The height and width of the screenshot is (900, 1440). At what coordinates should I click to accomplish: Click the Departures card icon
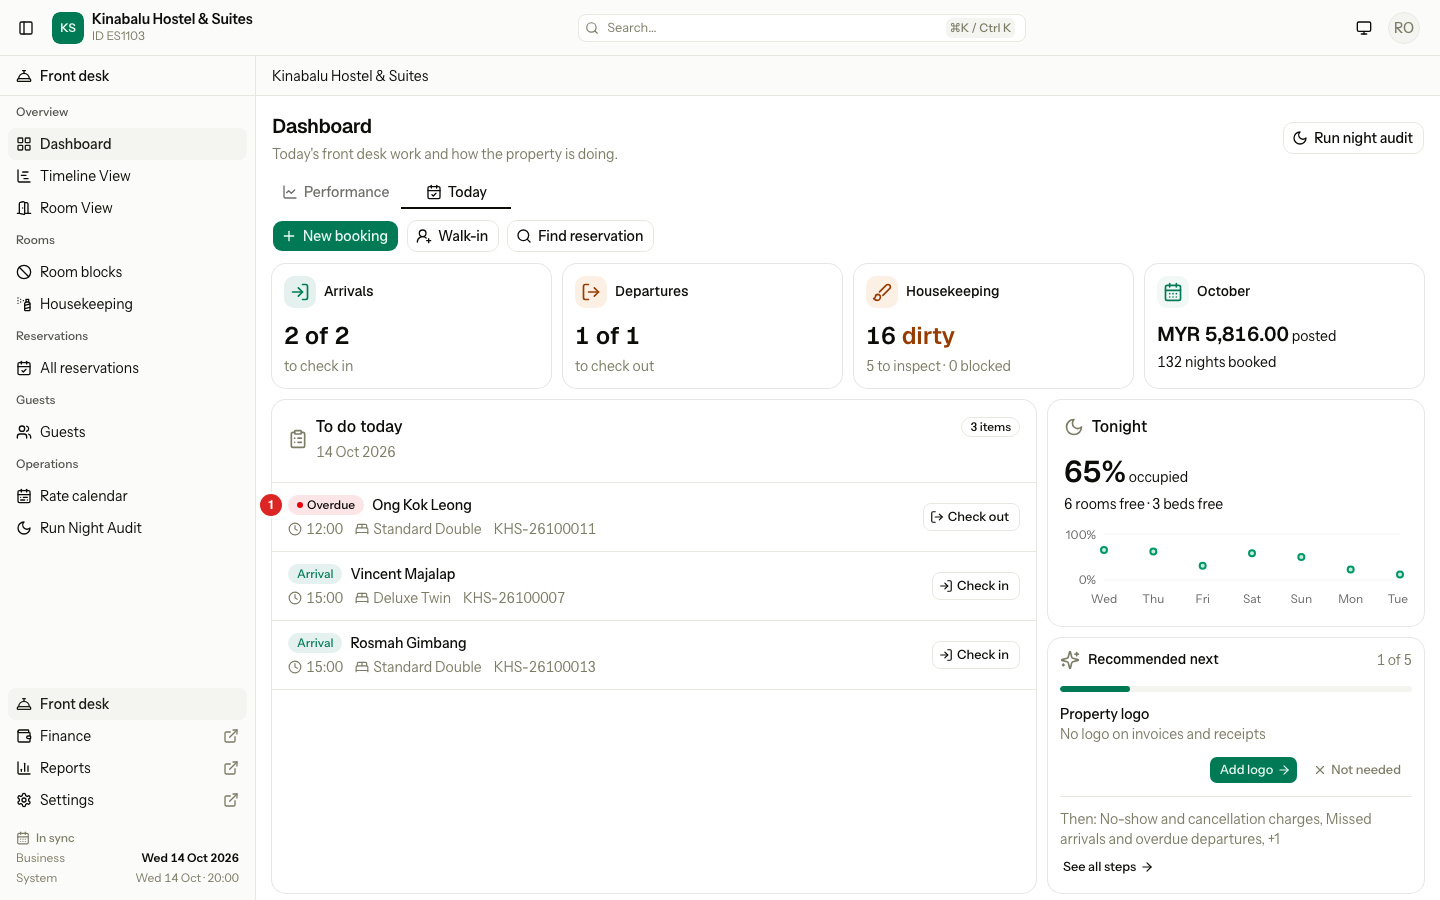591,292
